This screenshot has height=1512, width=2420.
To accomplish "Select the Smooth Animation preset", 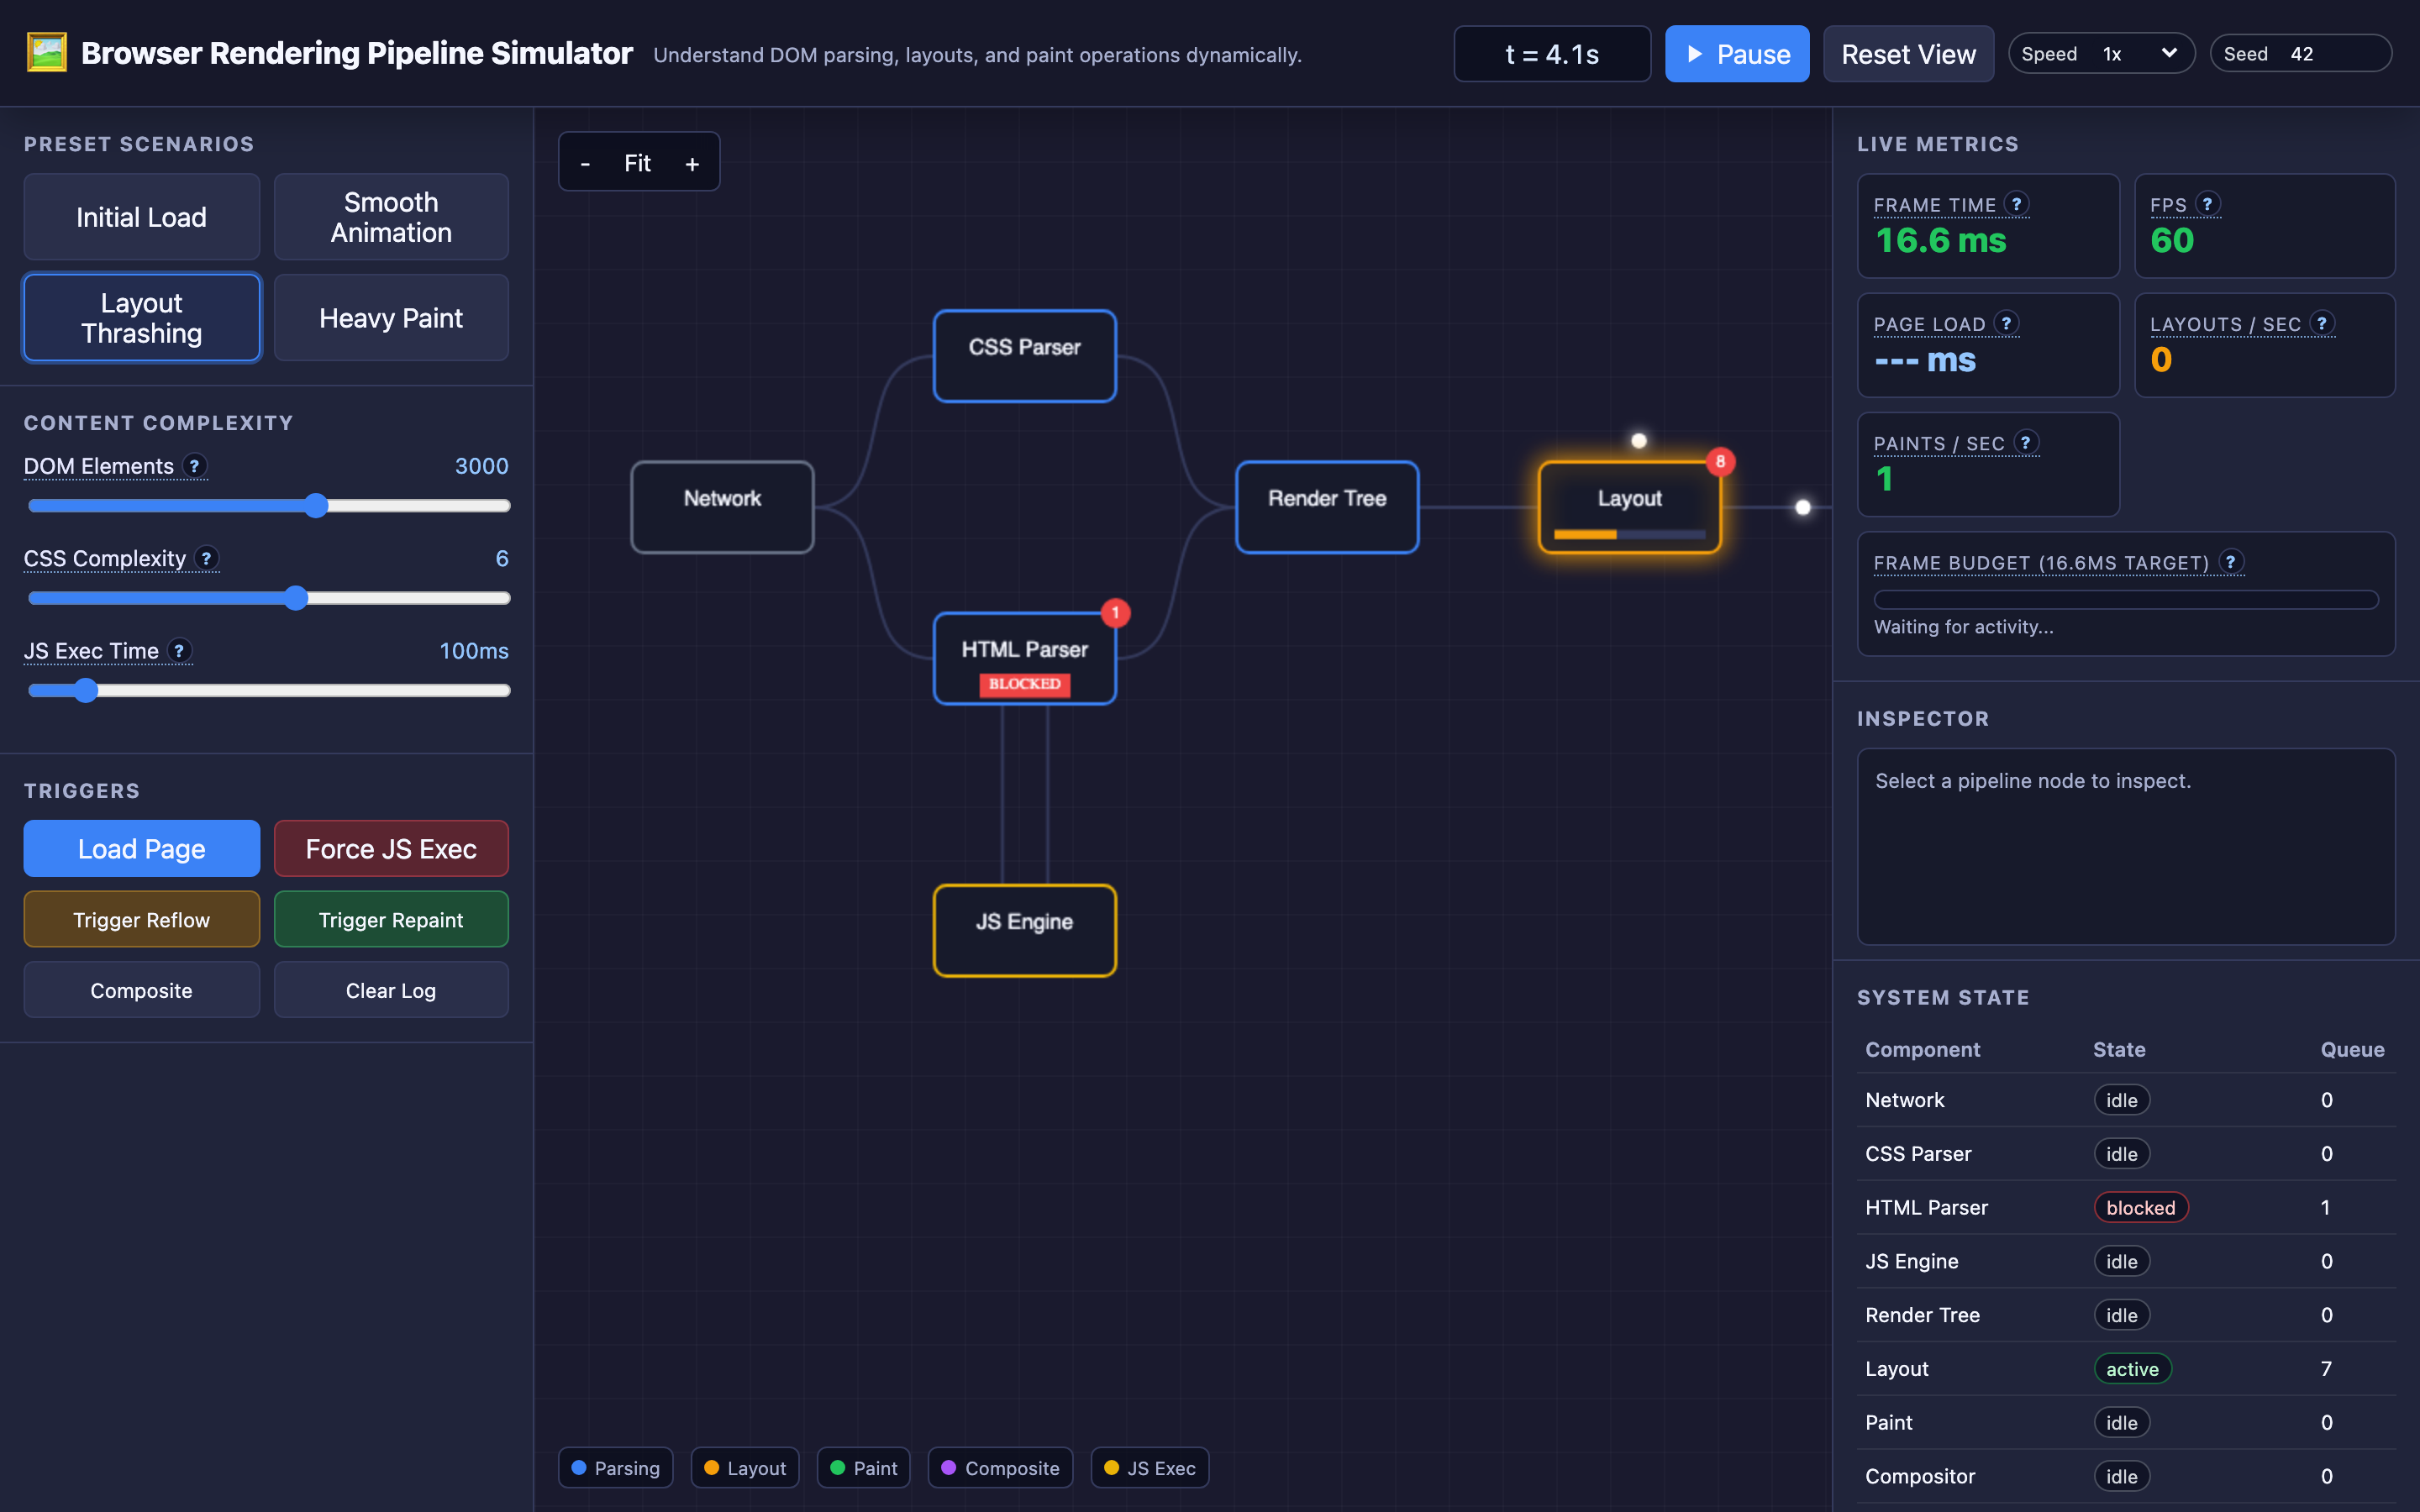I will 391,217.
